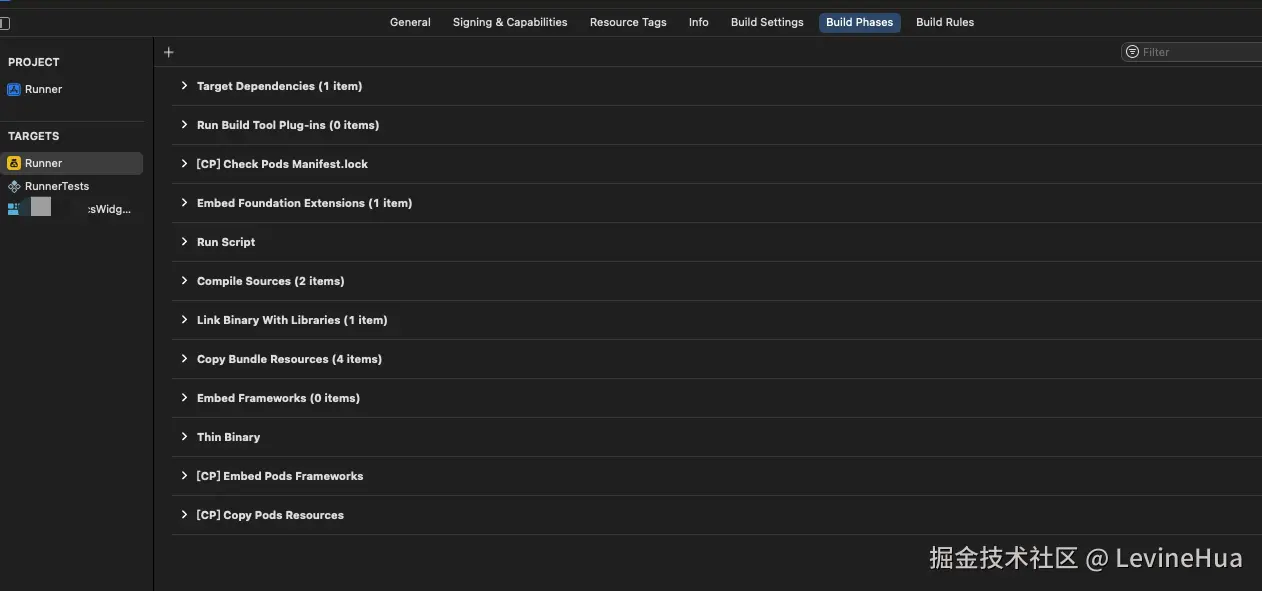This screenshot has height=591, width=1262.
Task: Click [CP] Check Pods Manifest.lock title
Action: click(x=282, y=164)
